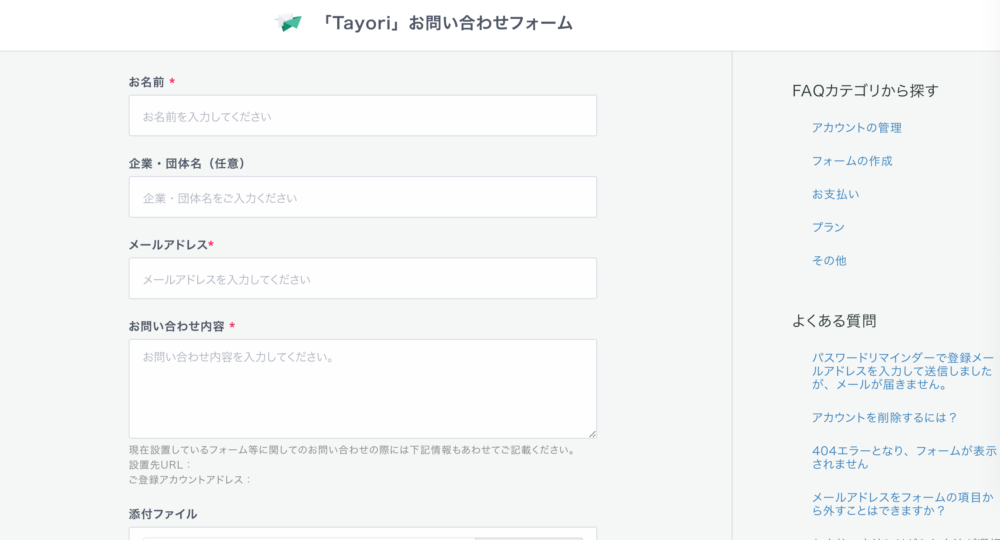
Task: Click the Tayori paper plane logo
Action: (x=289, y=23)
